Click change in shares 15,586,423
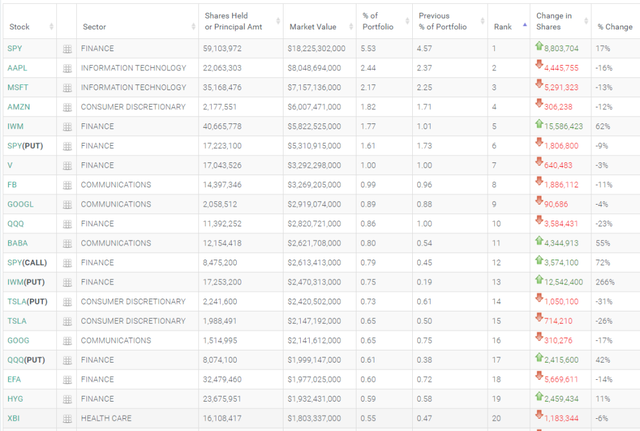Screen dimensions: 640x431 click(563, 127)
